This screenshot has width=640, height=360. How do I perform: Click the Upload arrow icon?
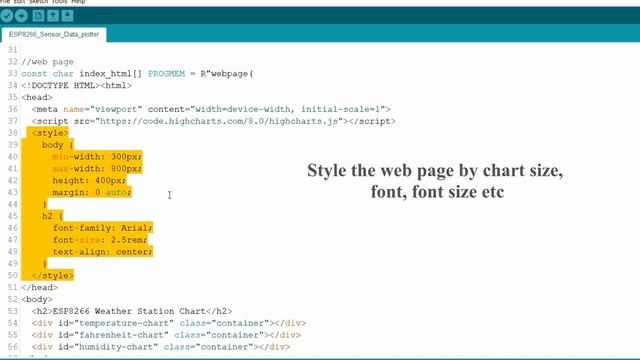coord(21,16)
